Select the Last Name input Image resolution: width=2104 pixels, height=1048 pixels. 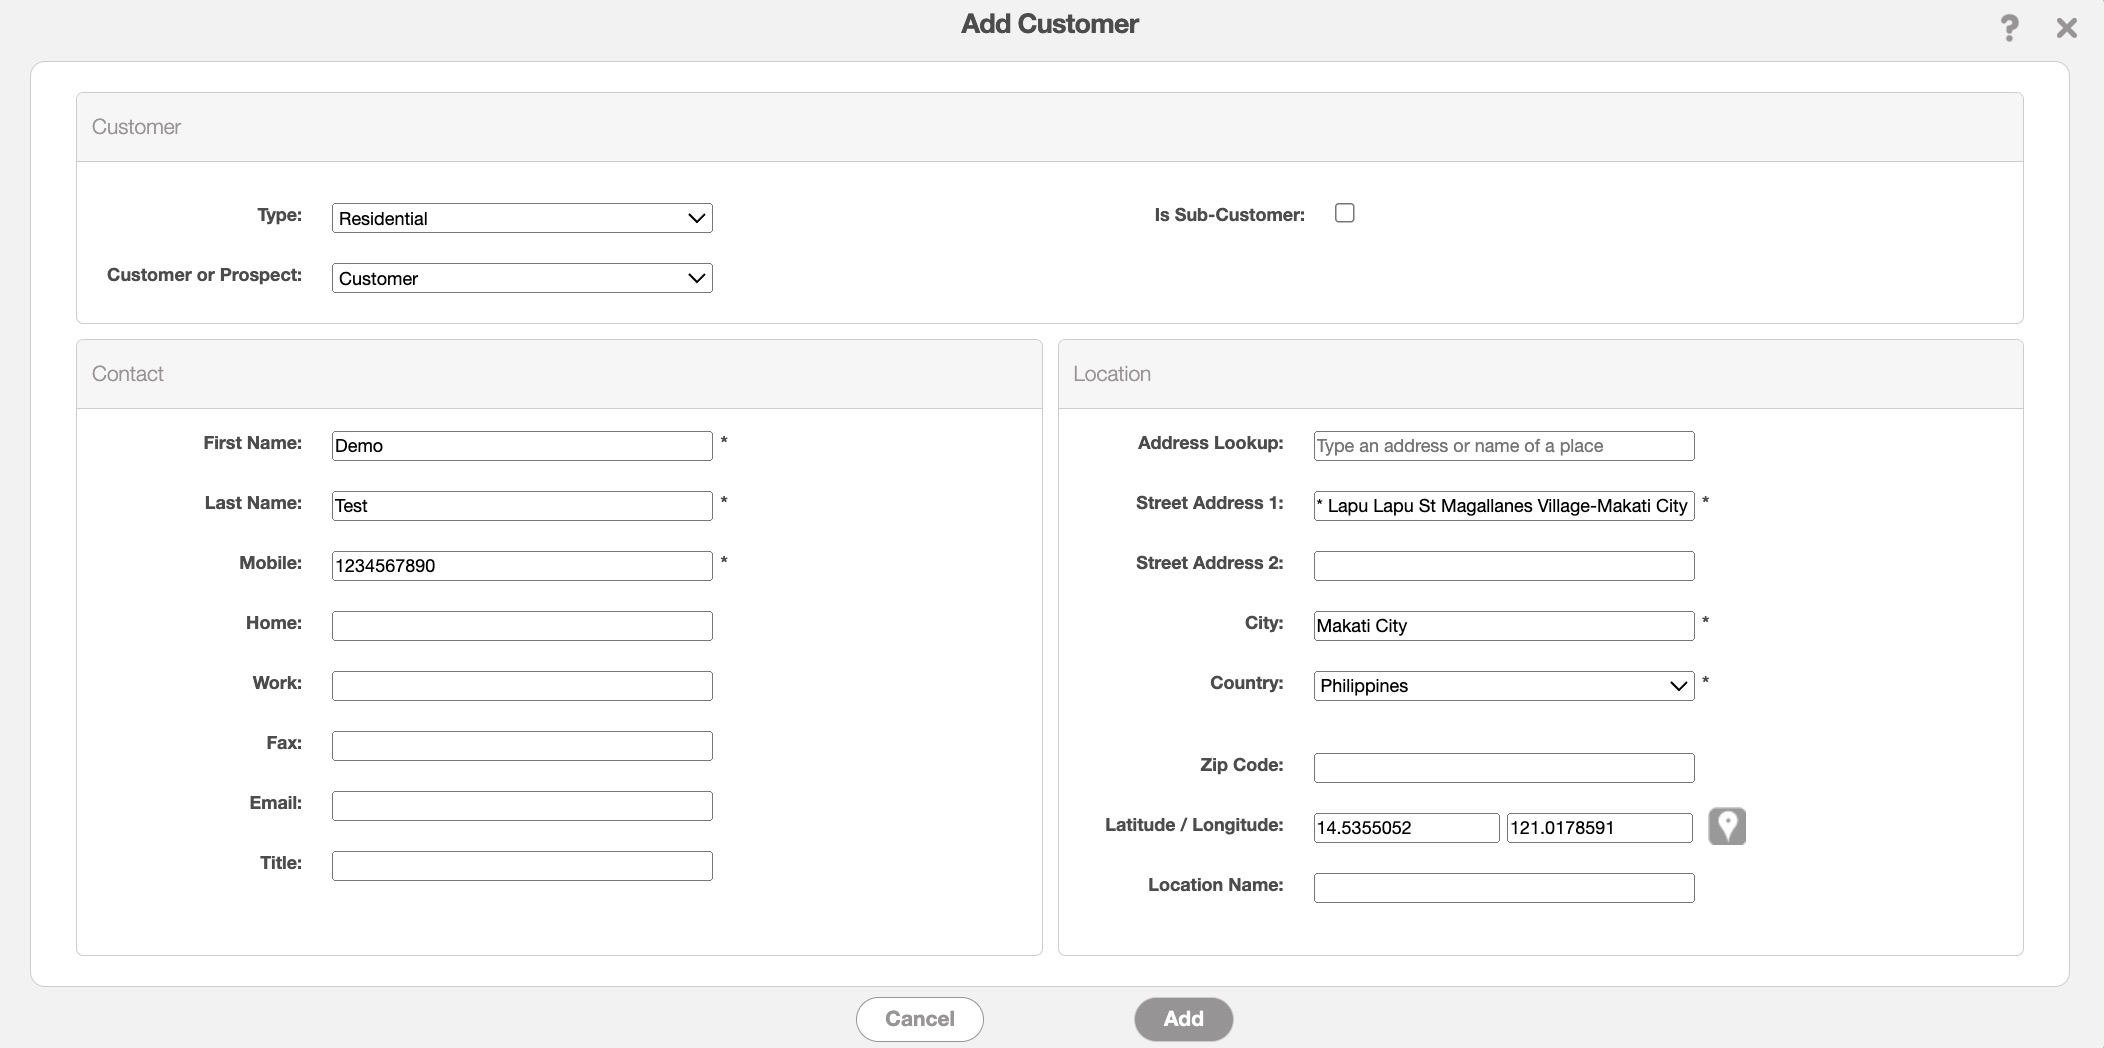[x=521, y=506]
